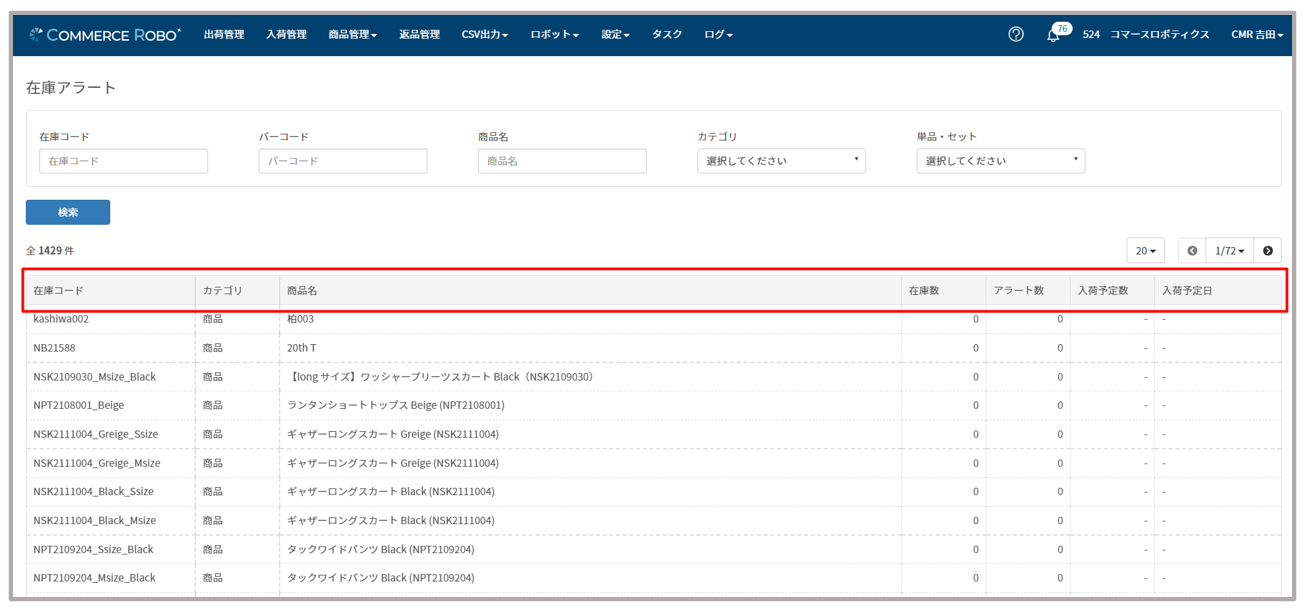Screen dimensions: 1305x610
Task: Open the CMR 吉田 user menu
Action: tap(1257, 34)
